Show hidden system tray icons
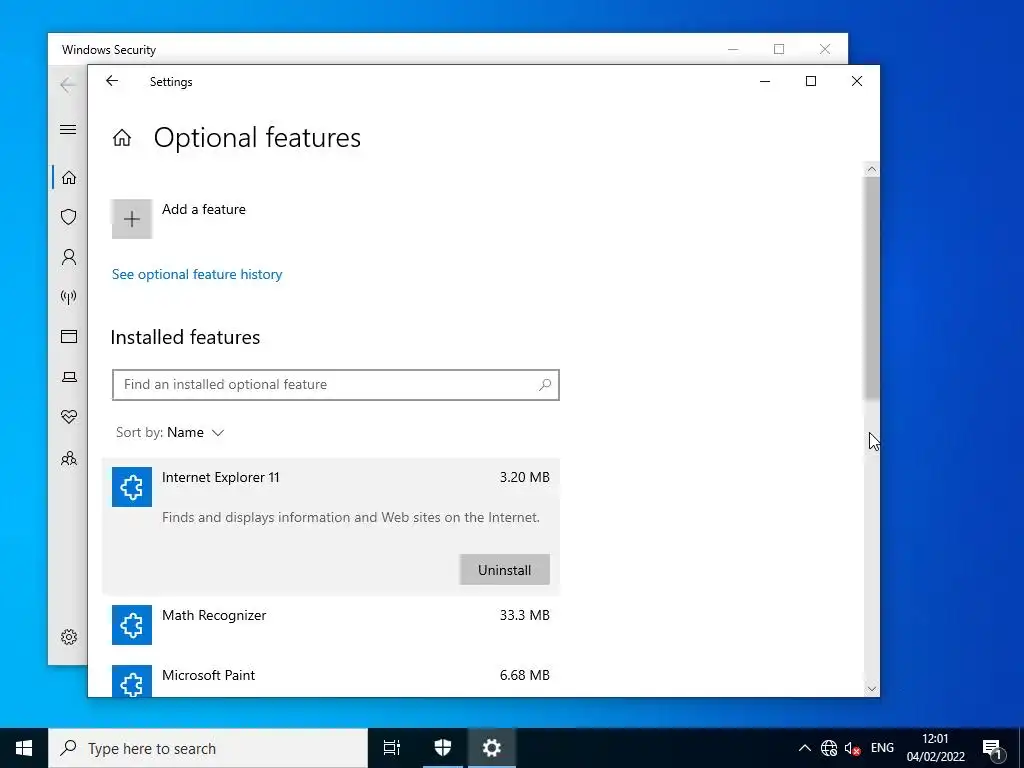The width and height of the screenshot is (1024, 768). (x=805, y=748)
